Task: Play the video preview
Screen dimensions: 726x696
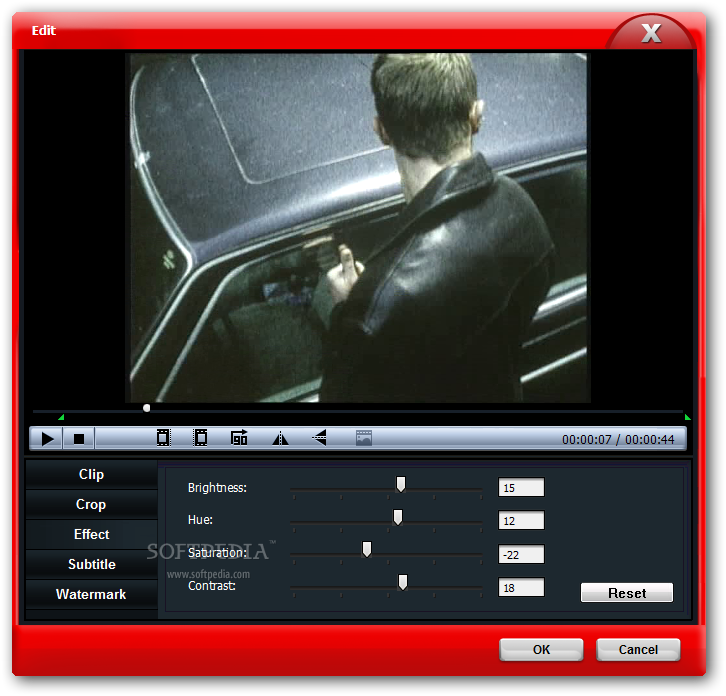Action: click(x=47, y=439)
